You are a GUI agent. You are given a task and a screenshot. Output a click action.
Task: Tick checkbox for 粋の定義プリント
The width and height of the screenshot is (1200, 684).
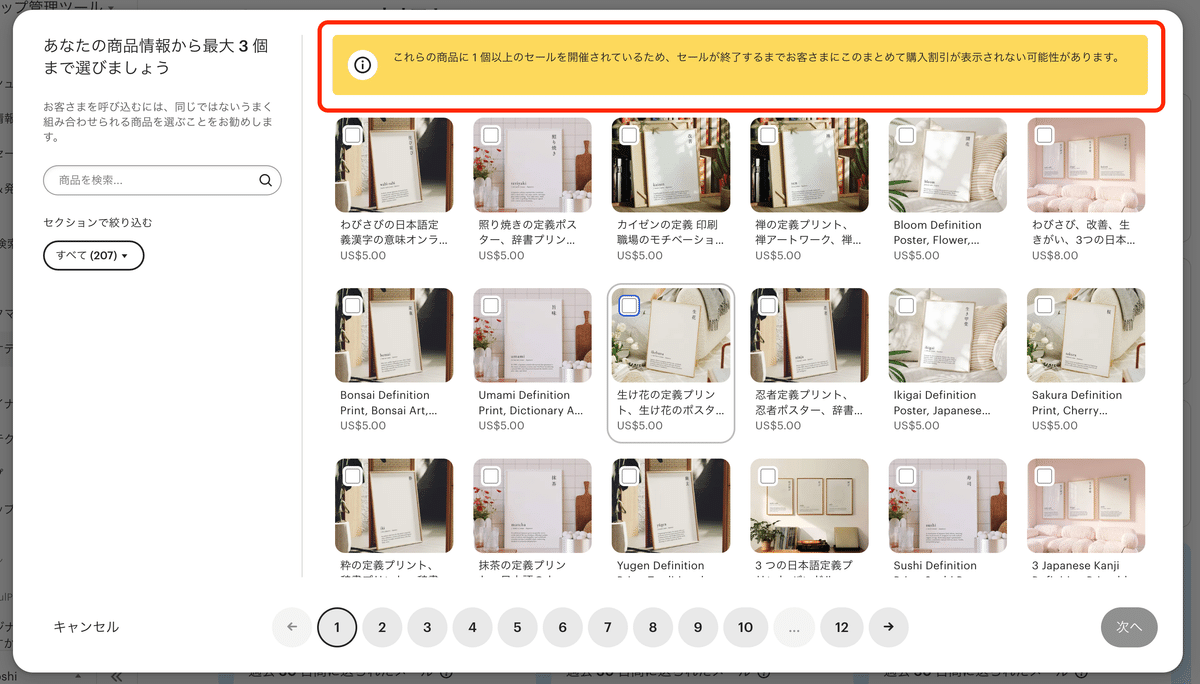pyautogui.click(x=353, y=475)
